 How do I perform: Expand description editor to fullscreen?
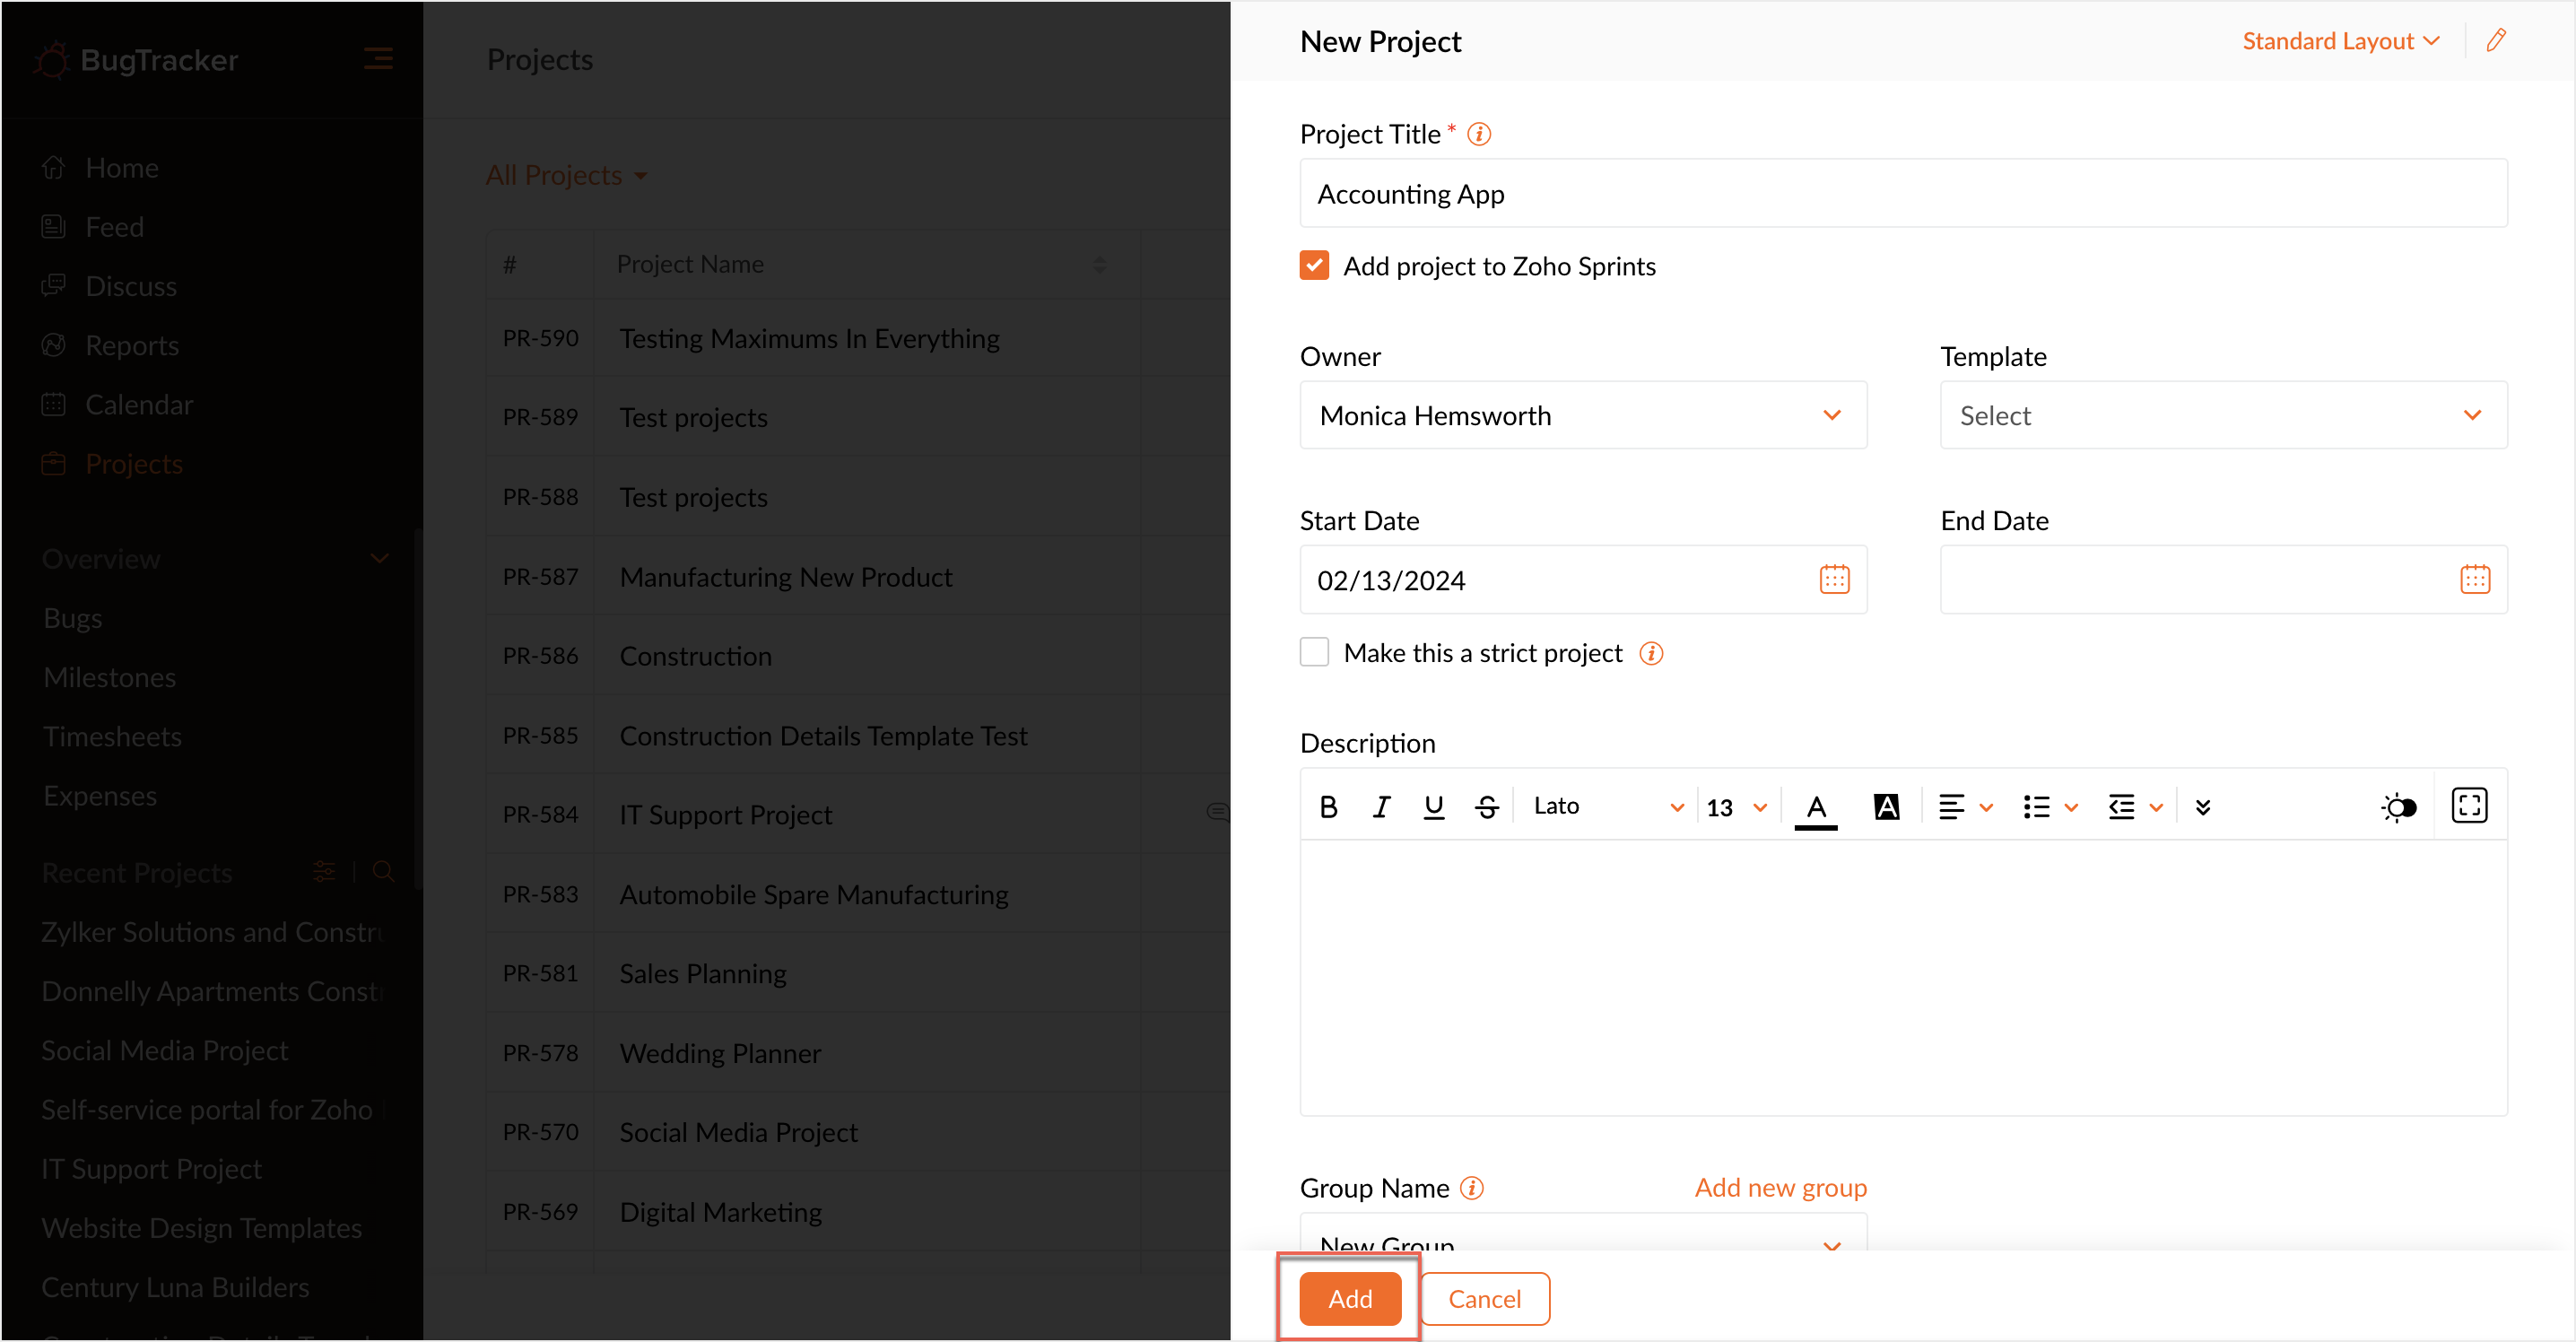[2468, 806]
